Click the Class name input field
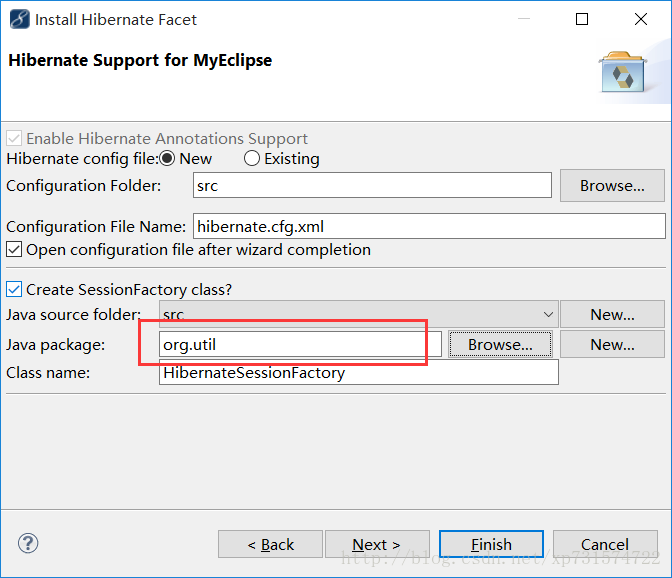 point(359,372)
